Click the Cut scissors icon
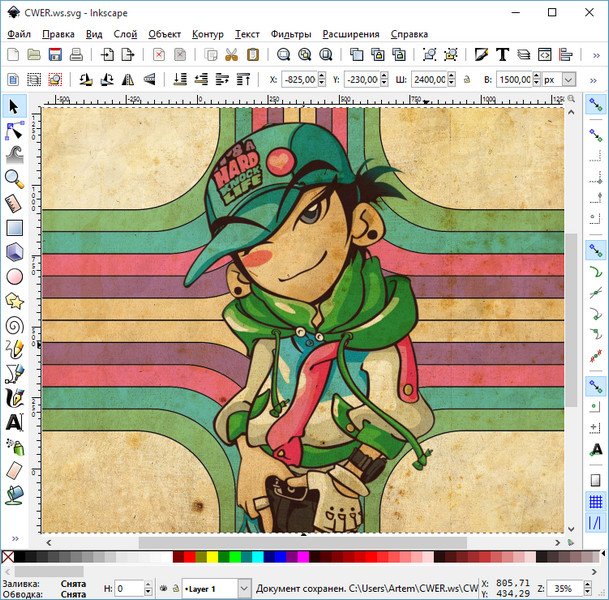The width and height of the screenshot is (609, 600). 231,54
